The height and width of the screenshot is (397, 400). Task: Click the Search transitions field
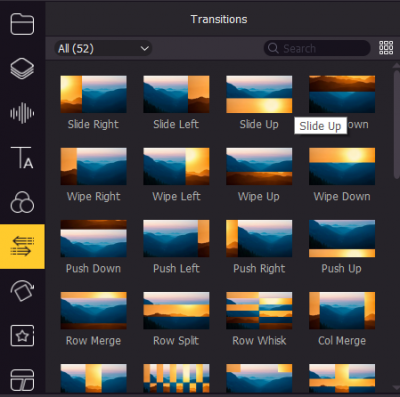[317, 49]
